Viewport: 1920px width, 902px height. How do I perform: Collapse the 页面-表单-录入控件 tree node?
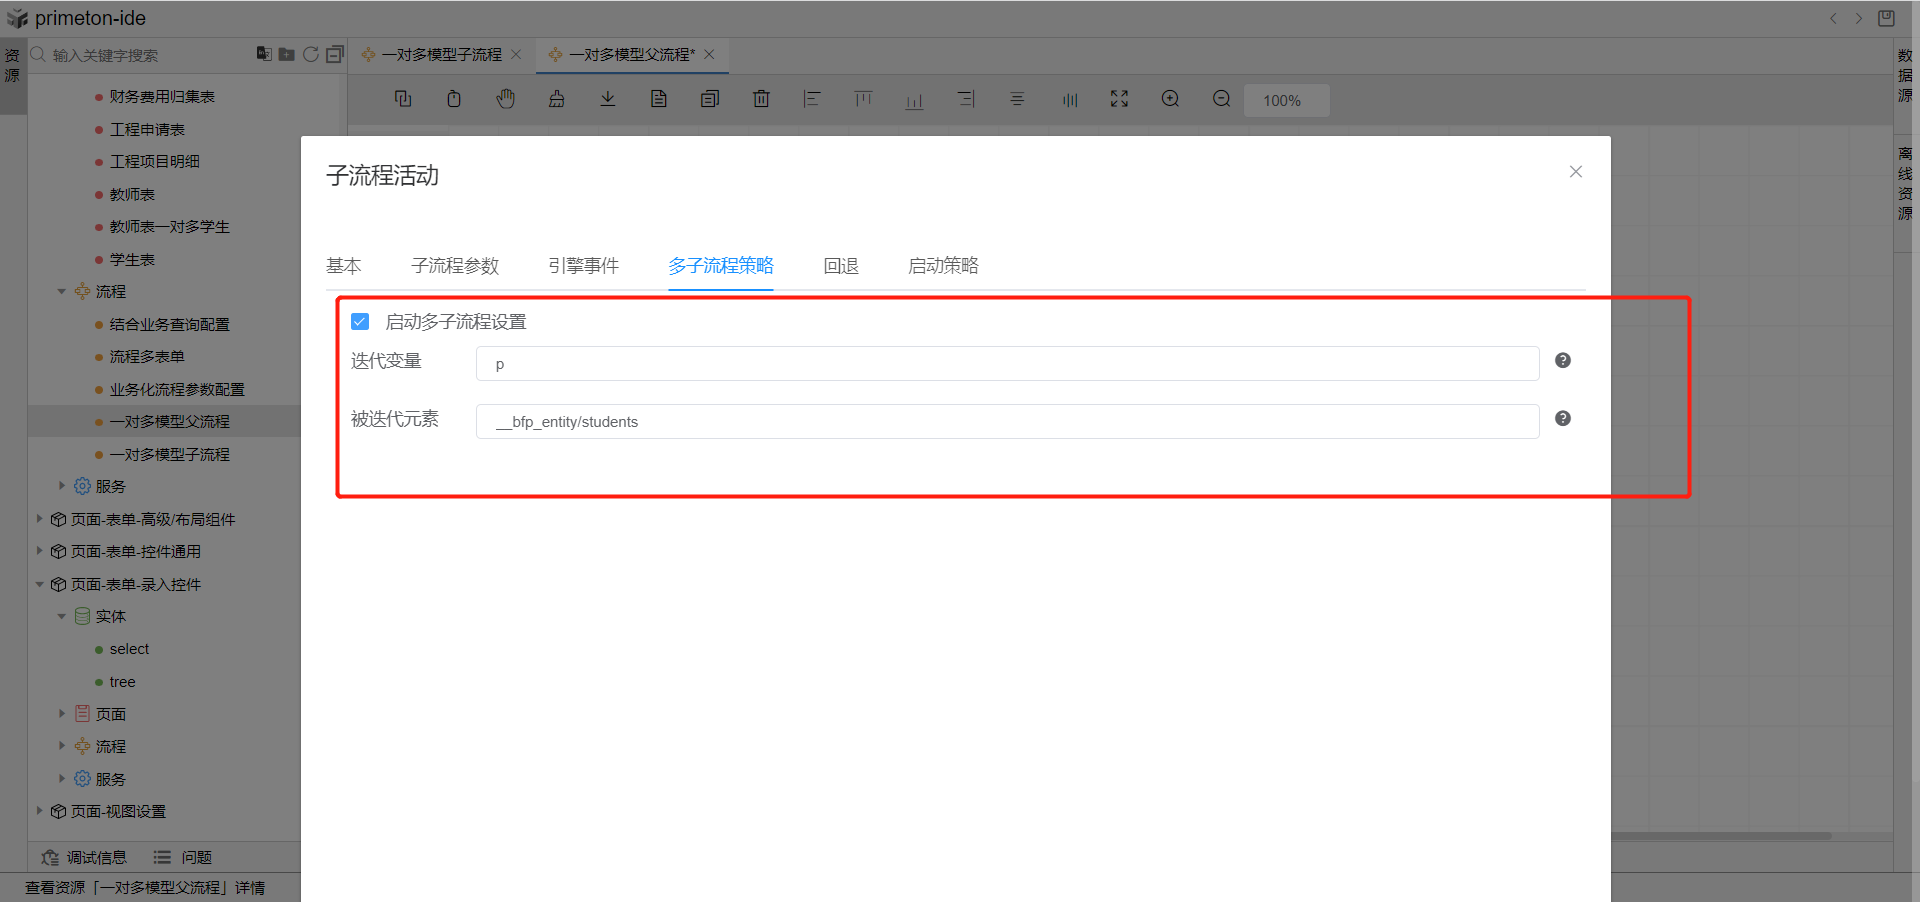(40, 585)
